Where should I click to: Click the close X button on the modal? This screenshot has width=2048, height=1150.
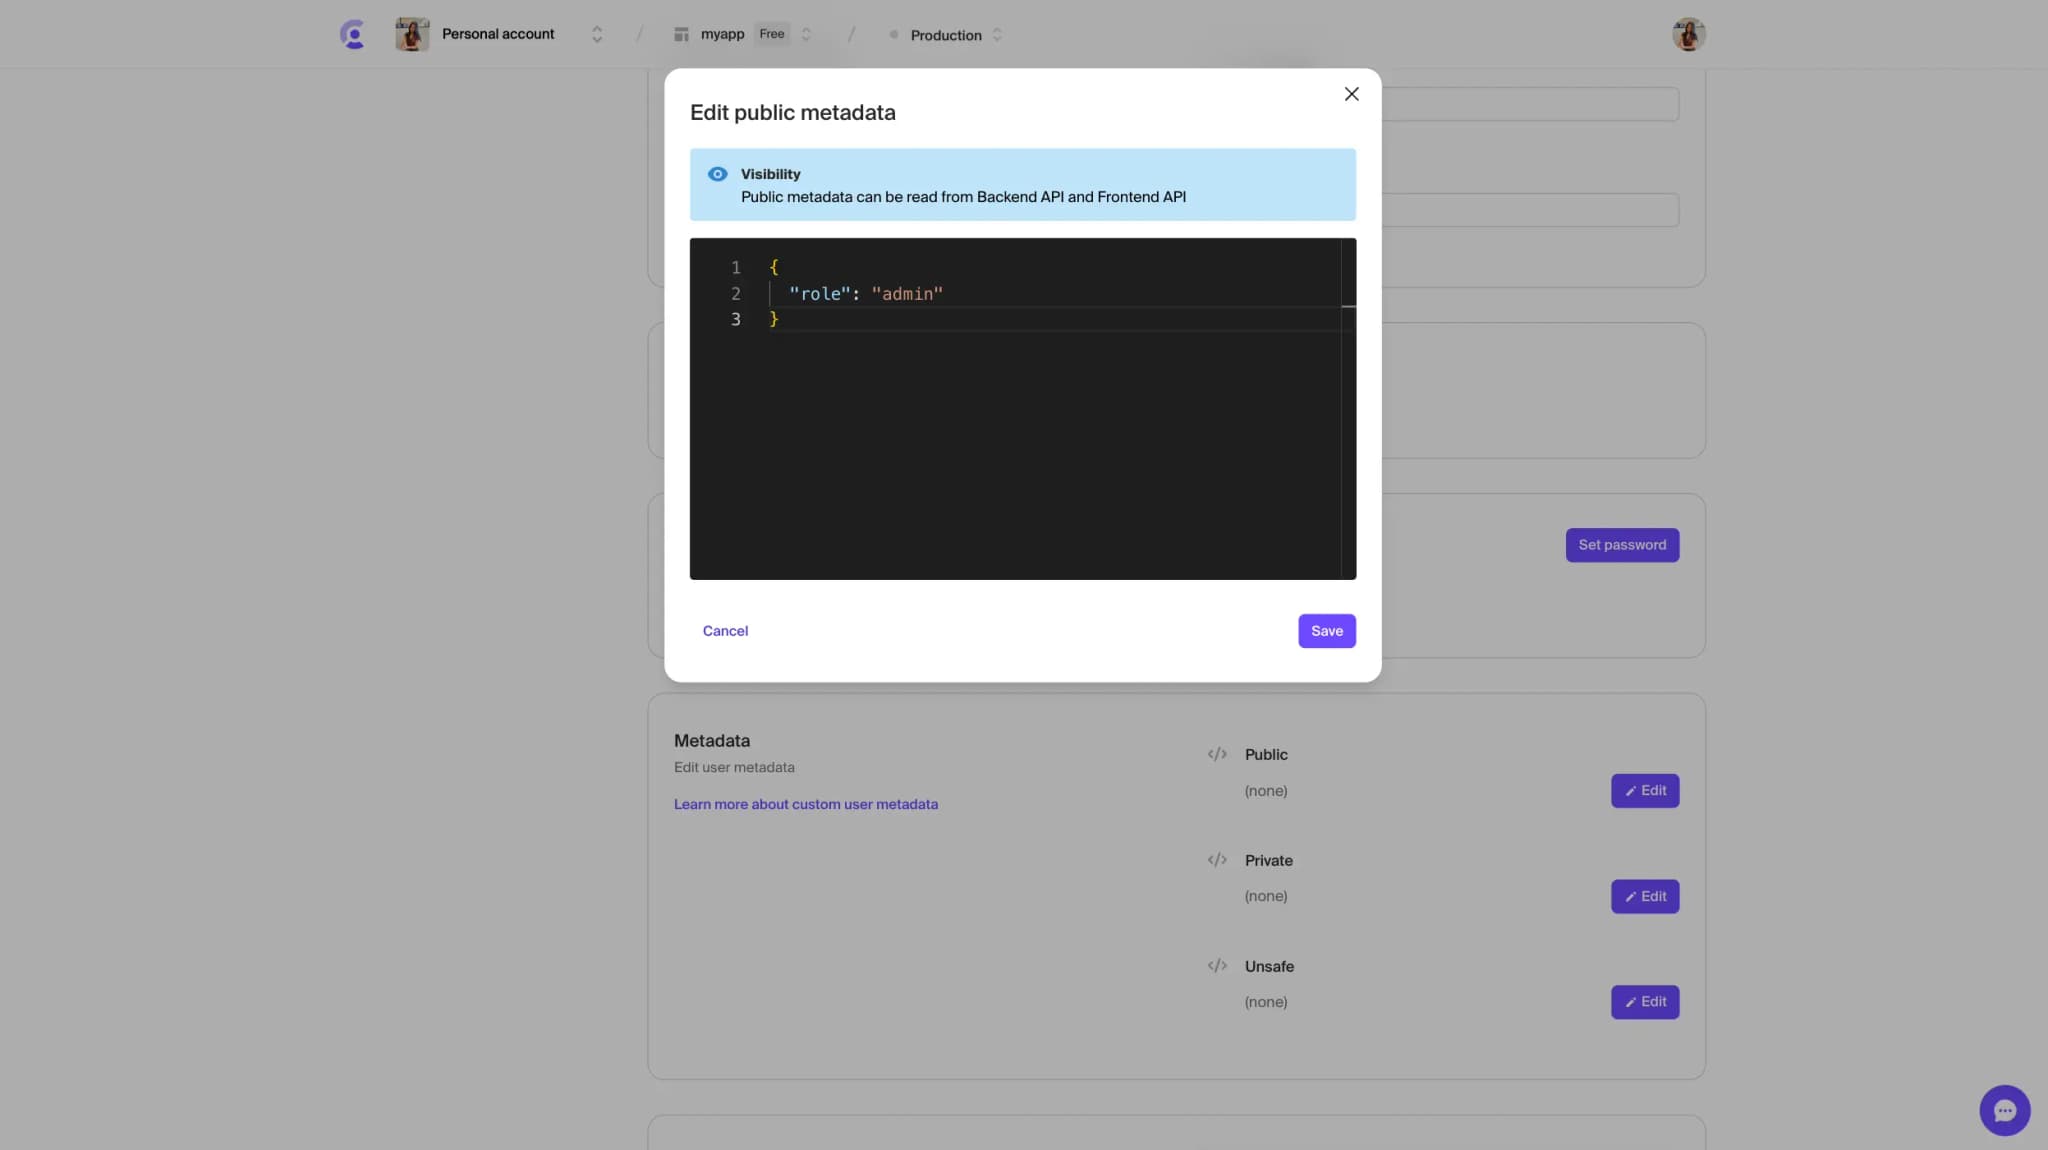pyautogui.click(x=1349, y=94)
